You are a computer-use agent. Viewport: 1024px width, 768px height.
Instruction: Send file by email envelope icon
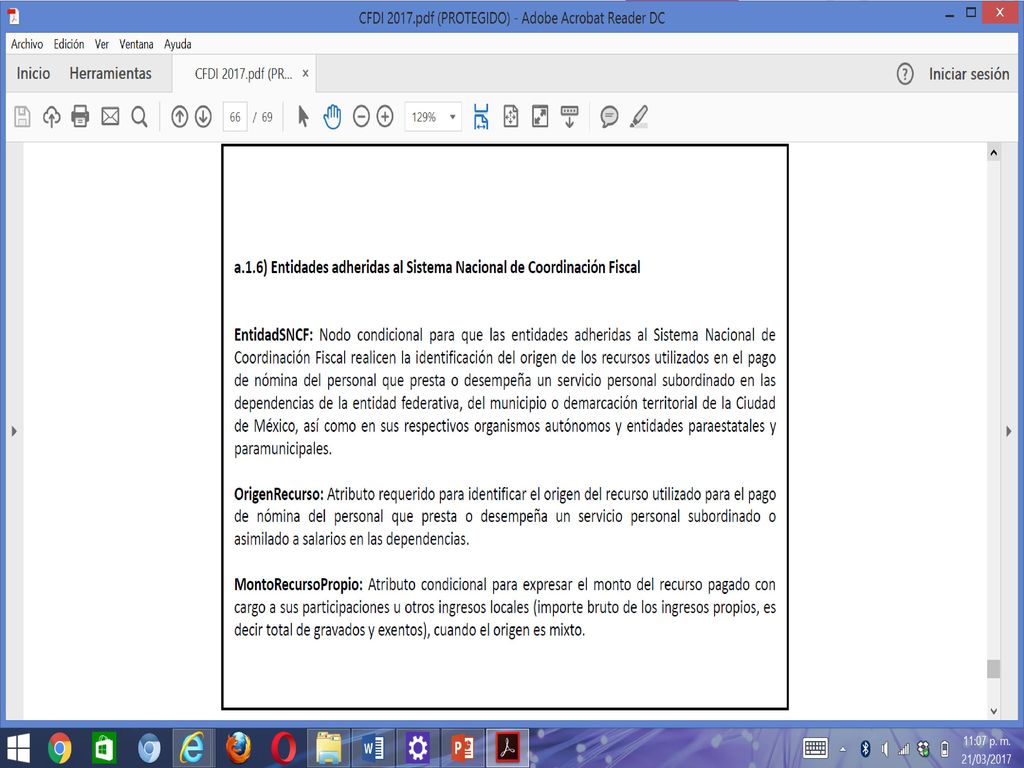(x=110, y=117)
